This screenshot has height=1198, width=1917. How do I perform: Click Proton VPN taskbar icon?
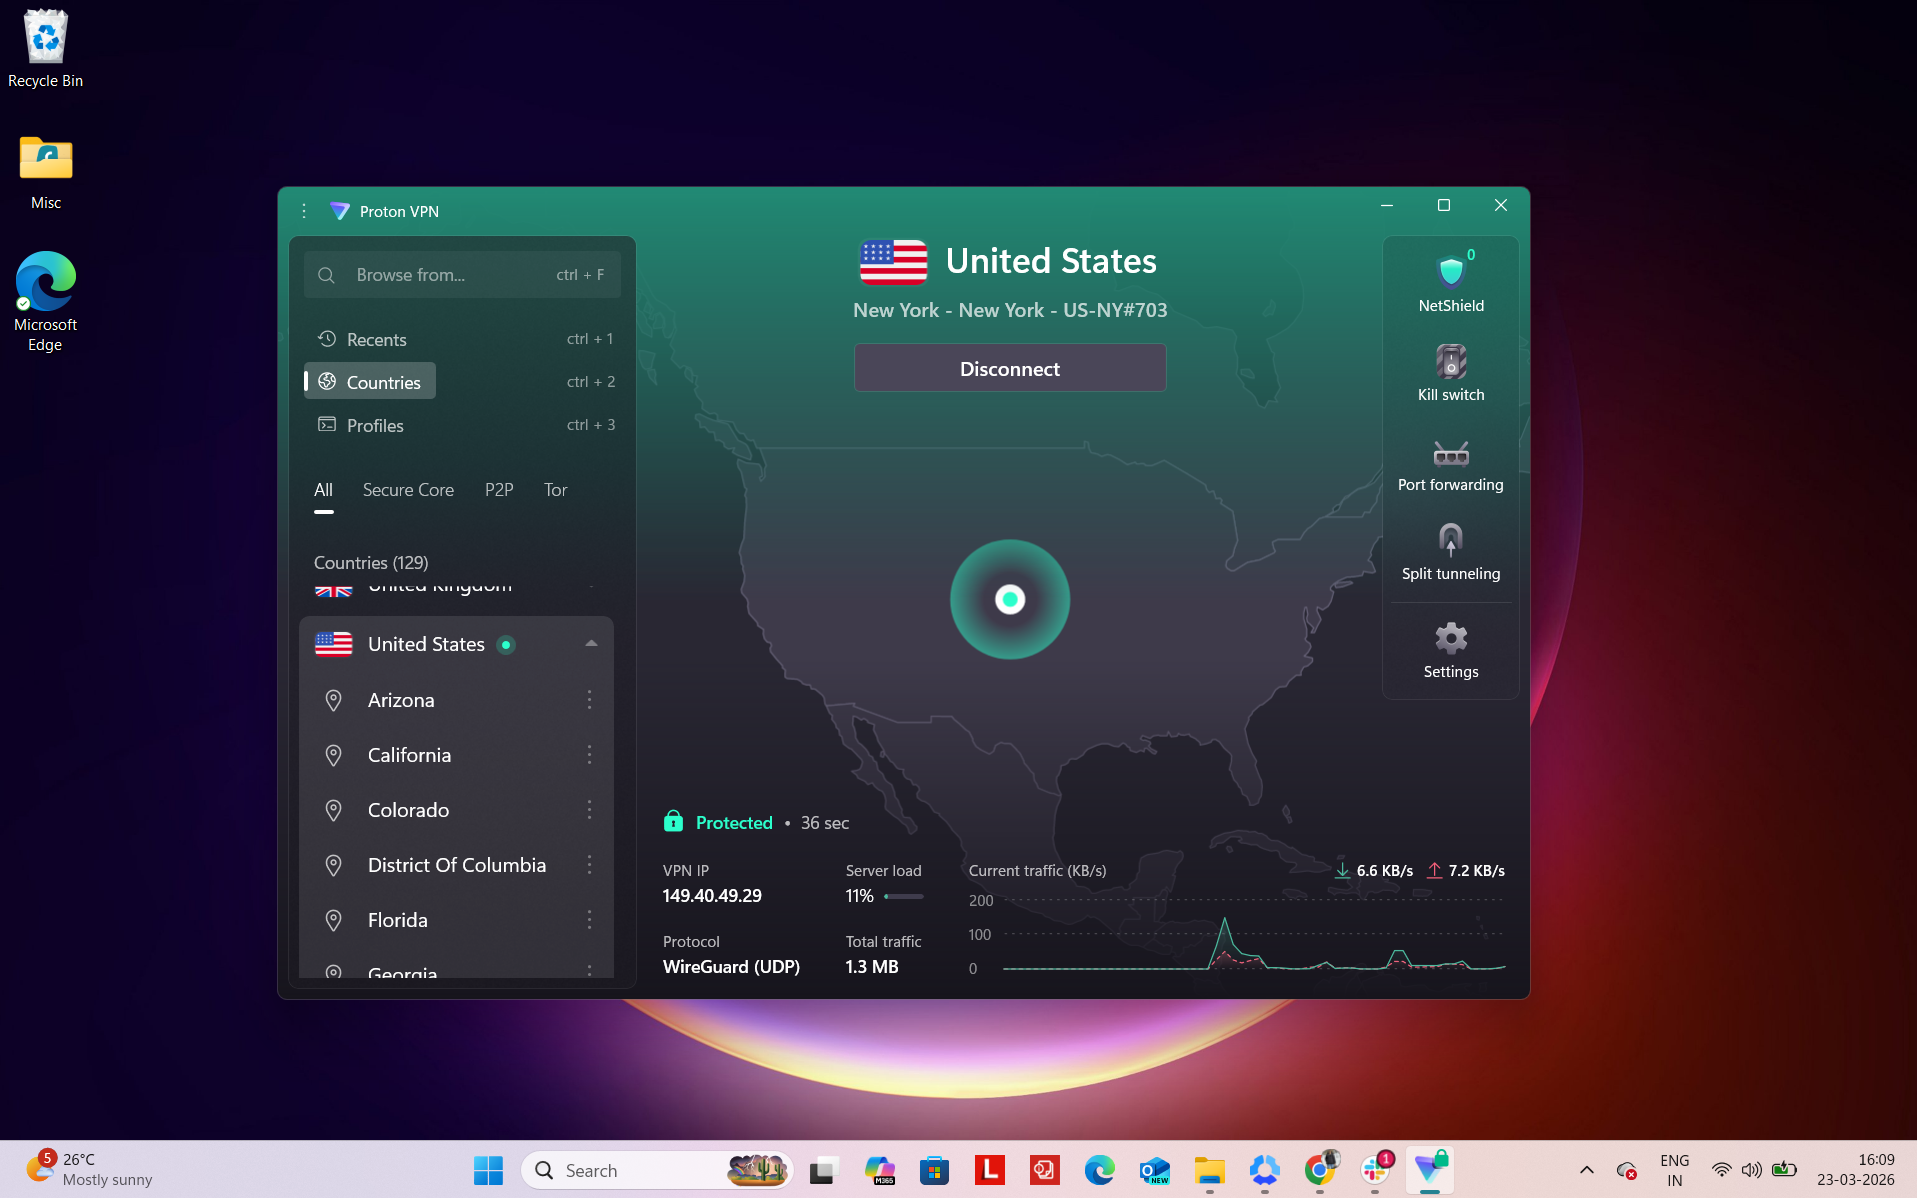1430,1170
